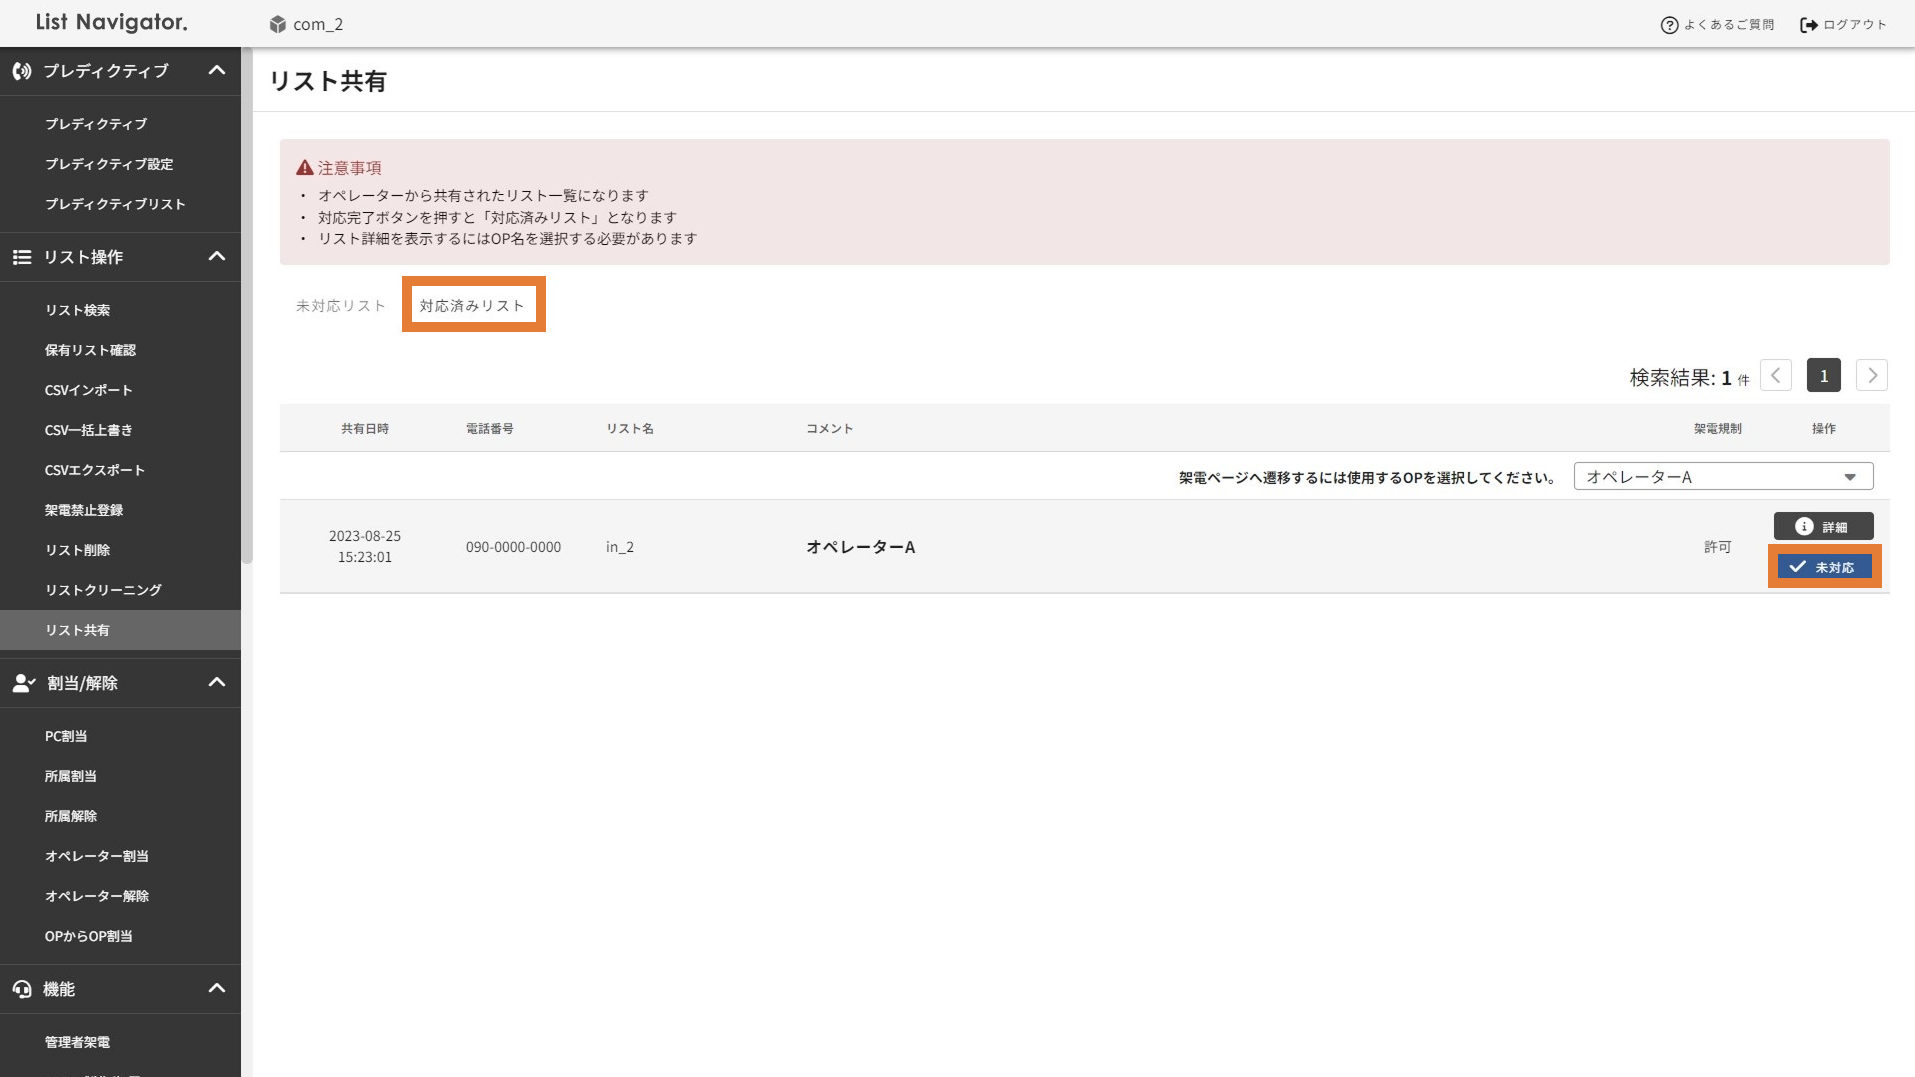The width and height of the screenshot is (1915, 1077).
Task: Open 詳細 for the shared list row
Action: coord(1822,527)
